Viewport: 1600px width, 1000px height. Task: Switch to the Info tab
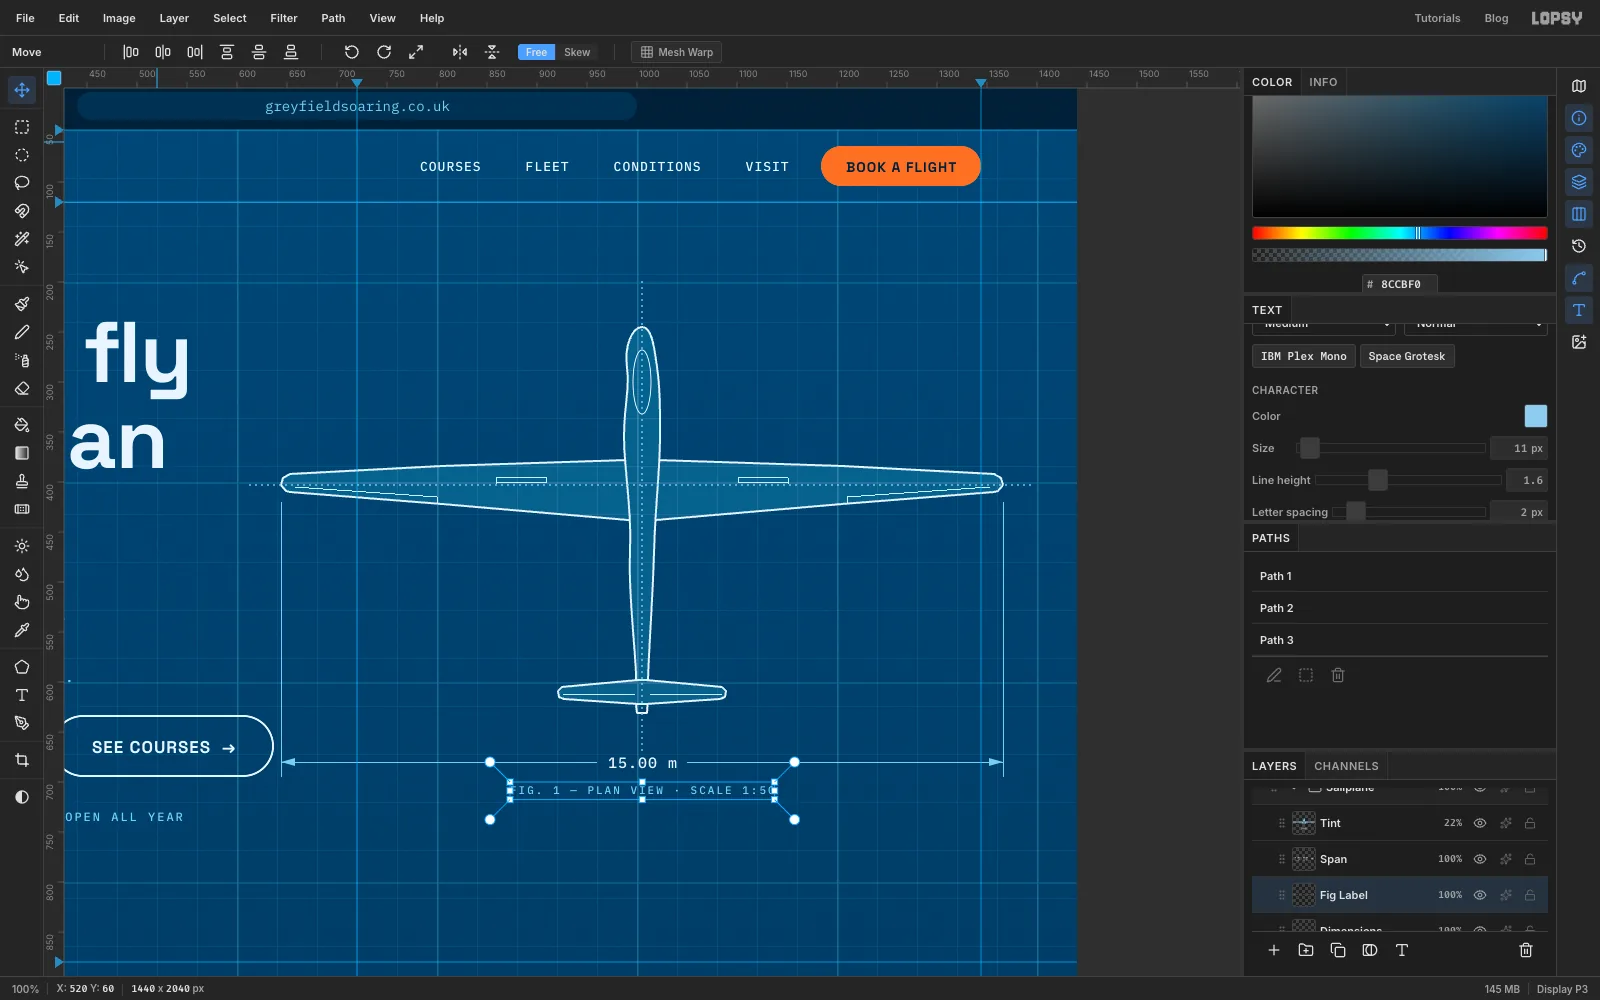tap(1323, 82)
